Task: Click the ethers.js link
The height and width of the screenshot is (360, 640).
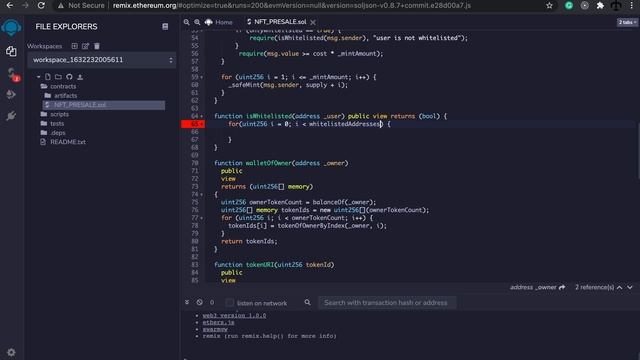Action: coord(218,322)
